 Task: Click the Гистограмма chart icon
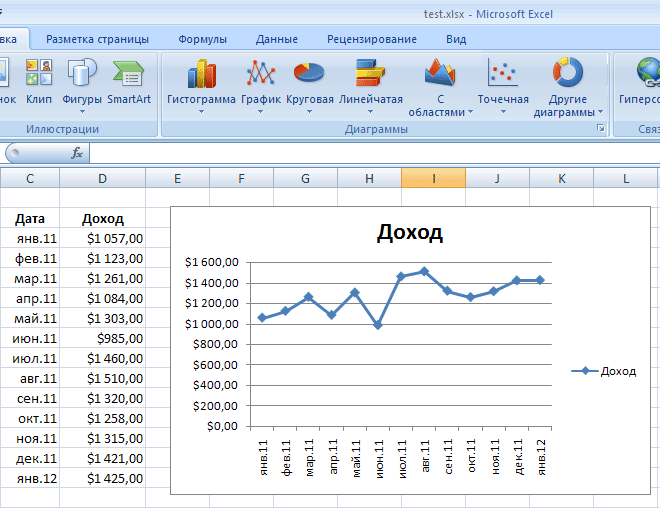click(x=202, y=74)
